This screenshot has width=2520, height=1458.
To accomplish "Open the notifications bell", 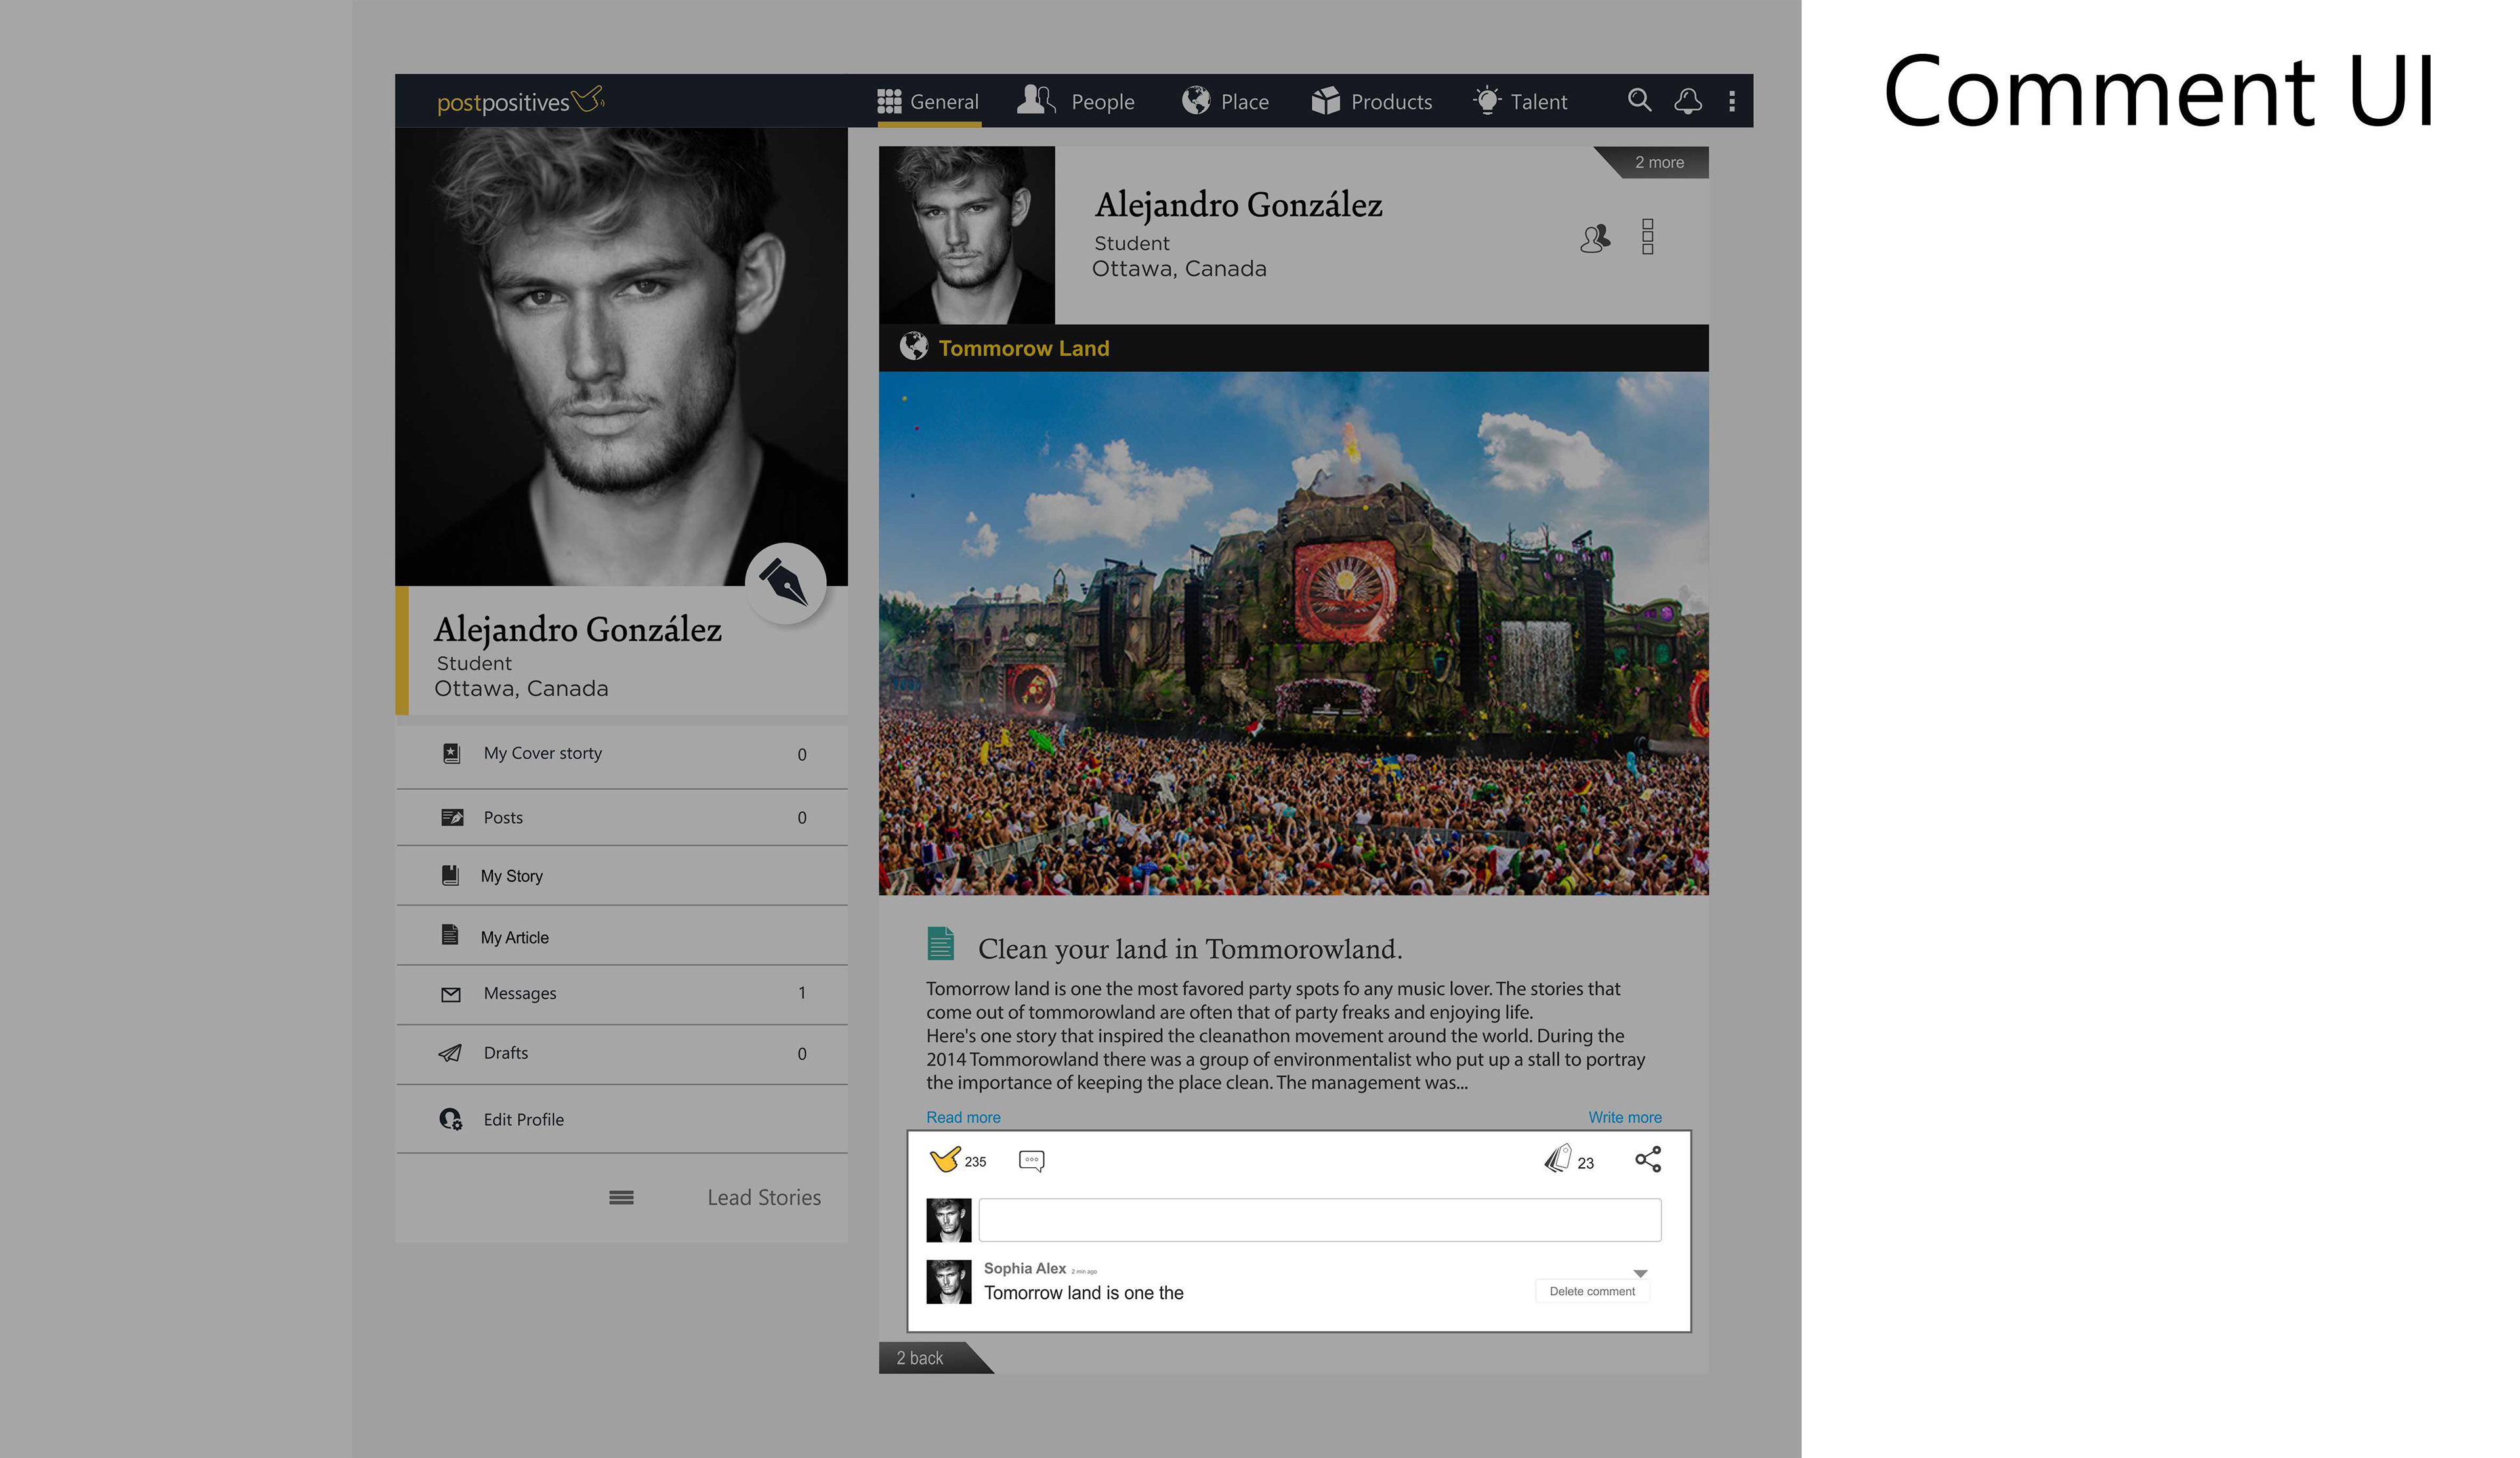I will pyautogui.click(x=1688, y=100).
